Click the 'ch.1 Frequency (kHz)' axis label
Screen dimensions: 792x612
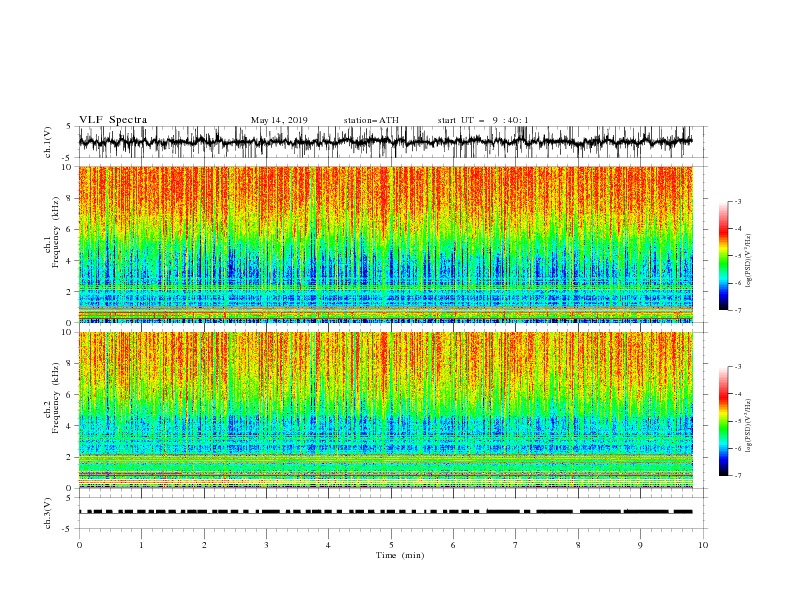coord(52,232)
